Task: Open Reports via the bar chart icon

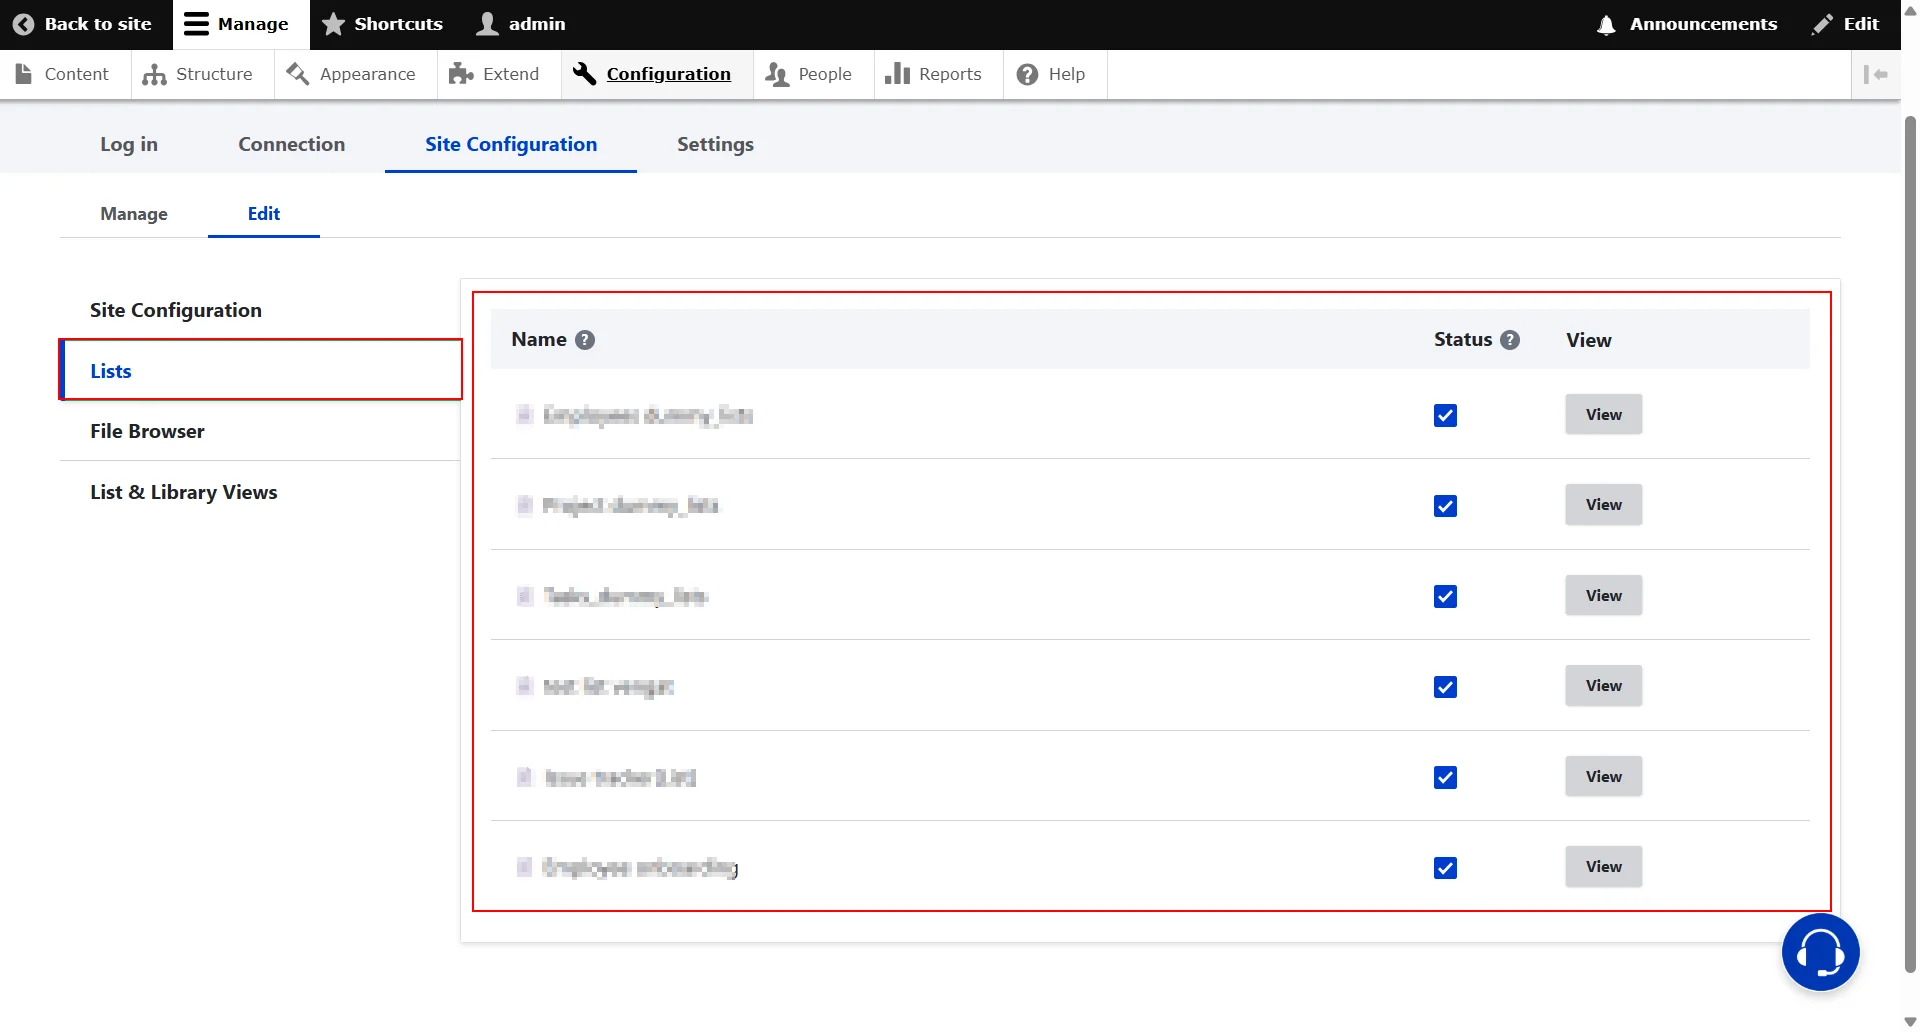Action: (899, 74)
